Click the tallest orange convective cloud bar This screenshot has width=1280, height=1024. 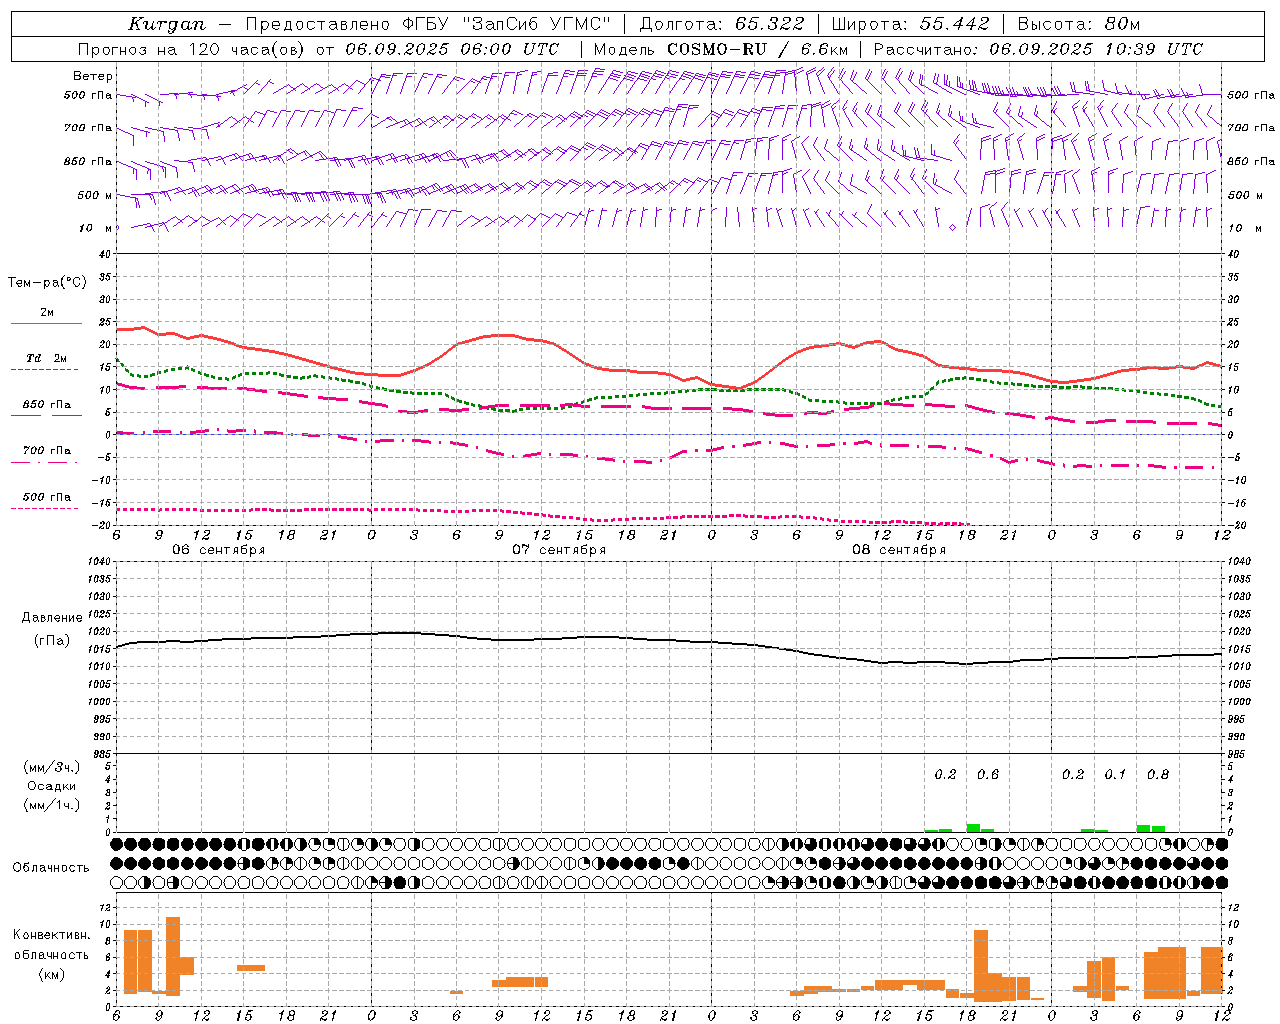[x=173, y=956]
